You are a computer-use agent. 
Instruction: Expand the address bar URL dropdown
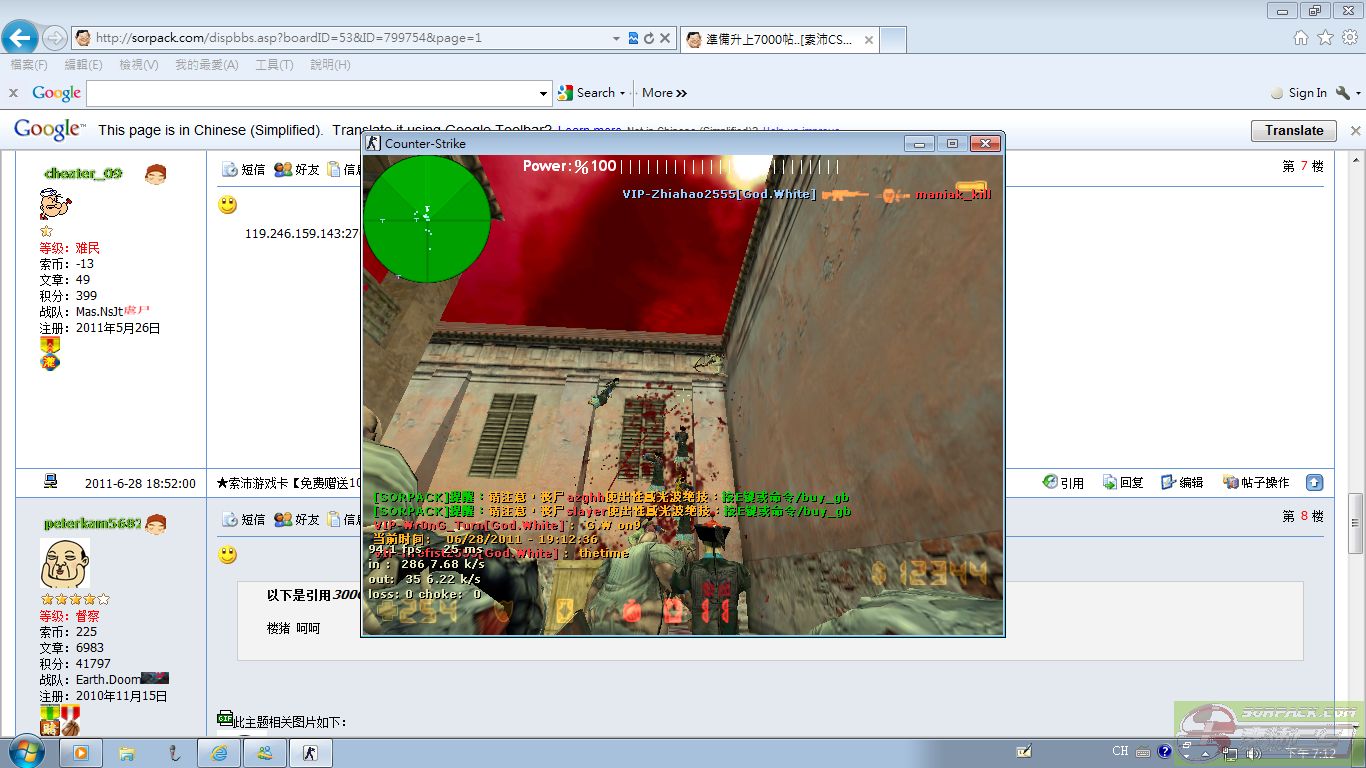point(616,39)
